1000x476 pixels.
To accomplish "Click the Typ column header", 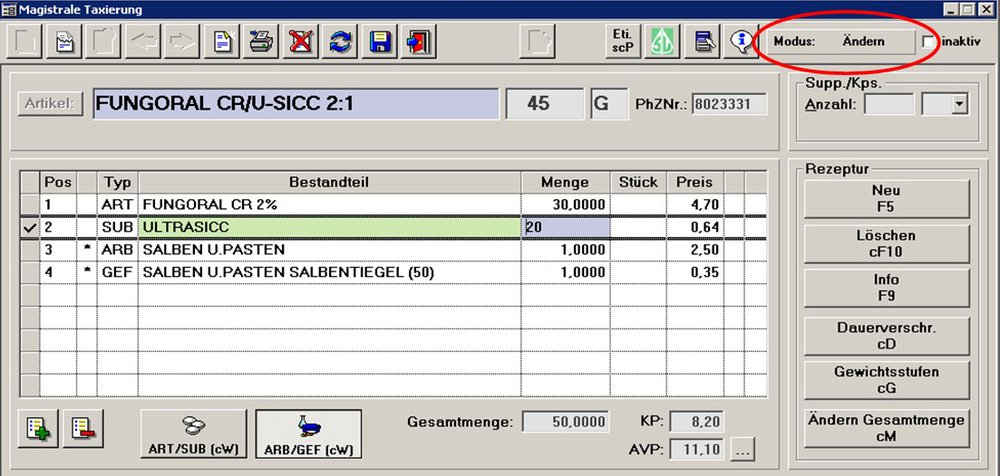I will pyautogui.click(x=117, y=182).
